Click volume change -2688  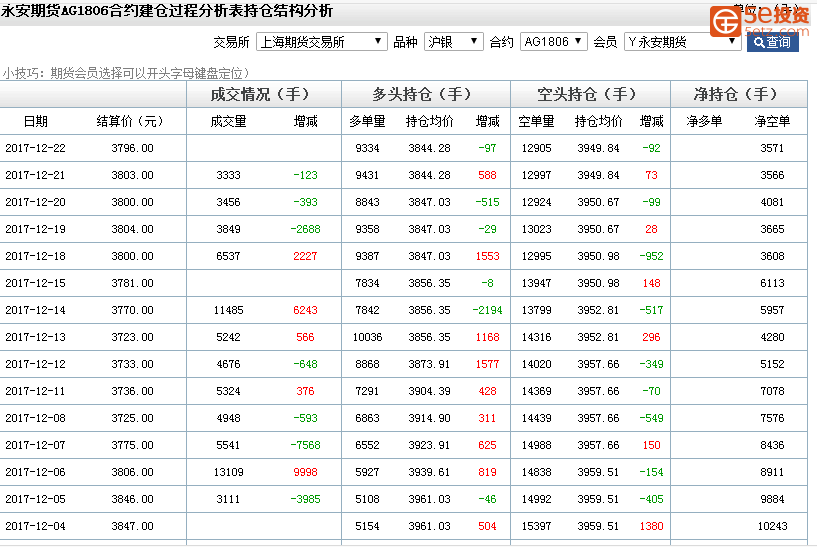305,229
